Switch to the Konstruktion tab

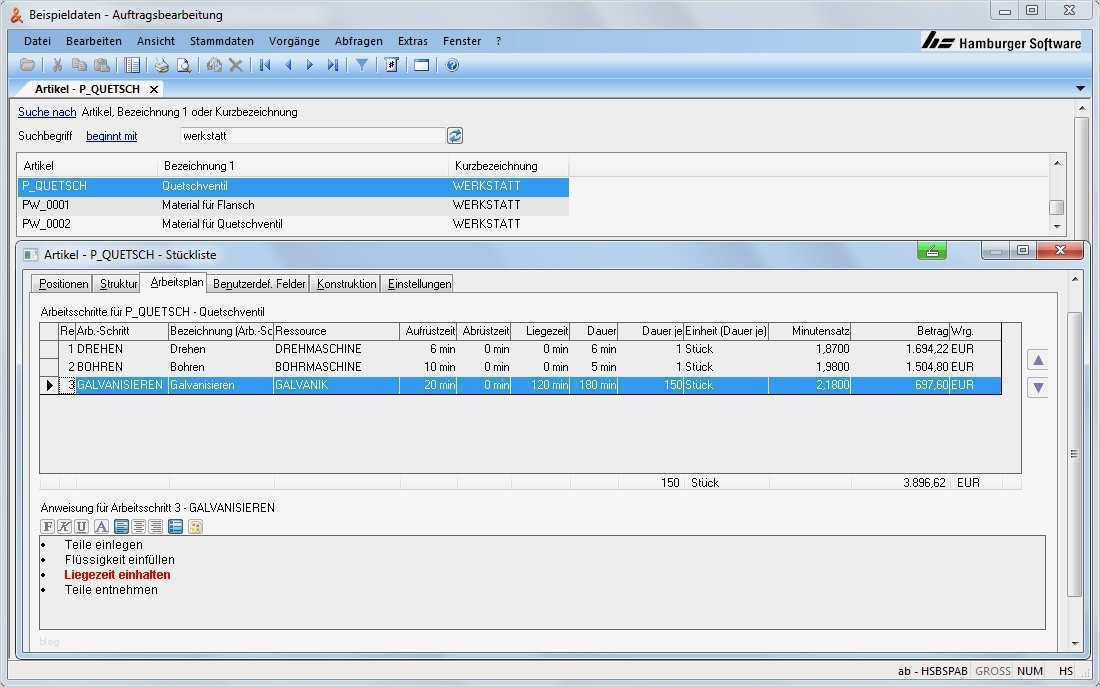click(x=346, y=284)
